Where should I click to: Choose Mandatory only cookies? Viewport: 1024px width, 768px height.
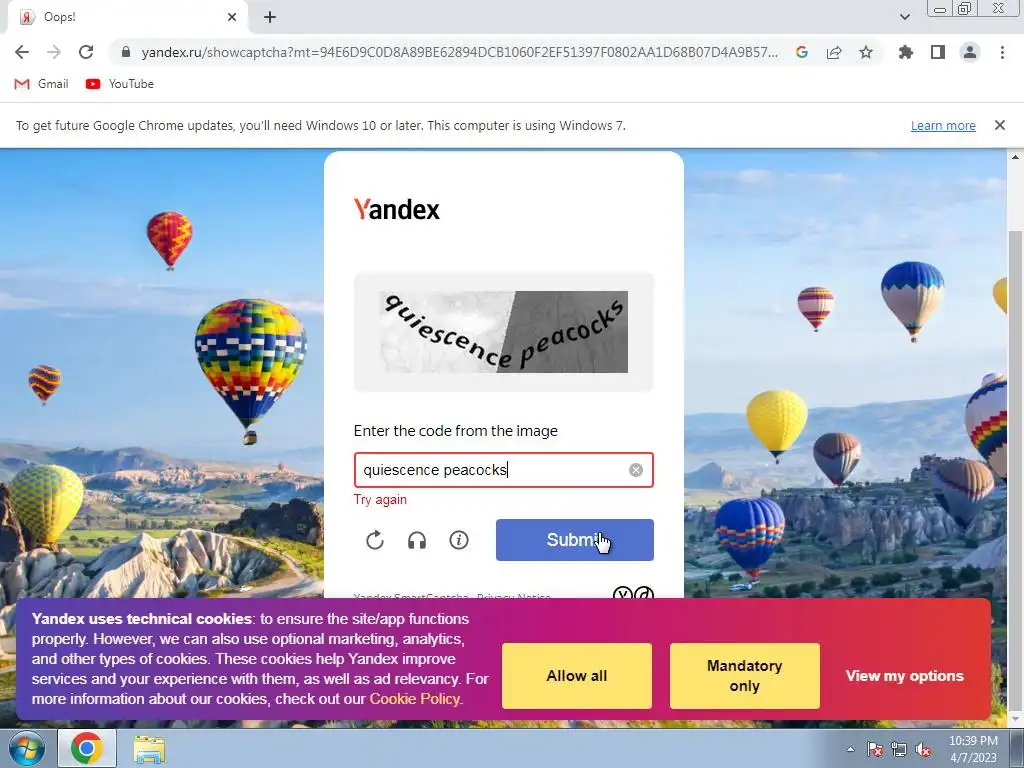coord(744,676)
